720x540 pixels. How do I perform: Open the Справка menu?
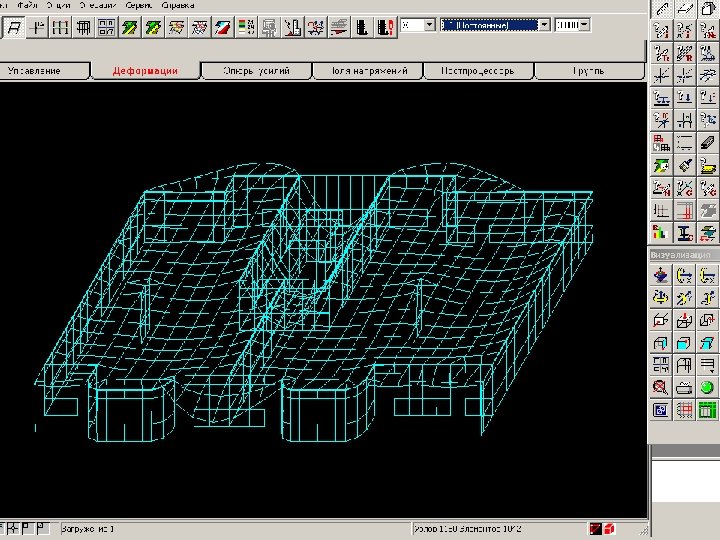[x=177, y=5]
